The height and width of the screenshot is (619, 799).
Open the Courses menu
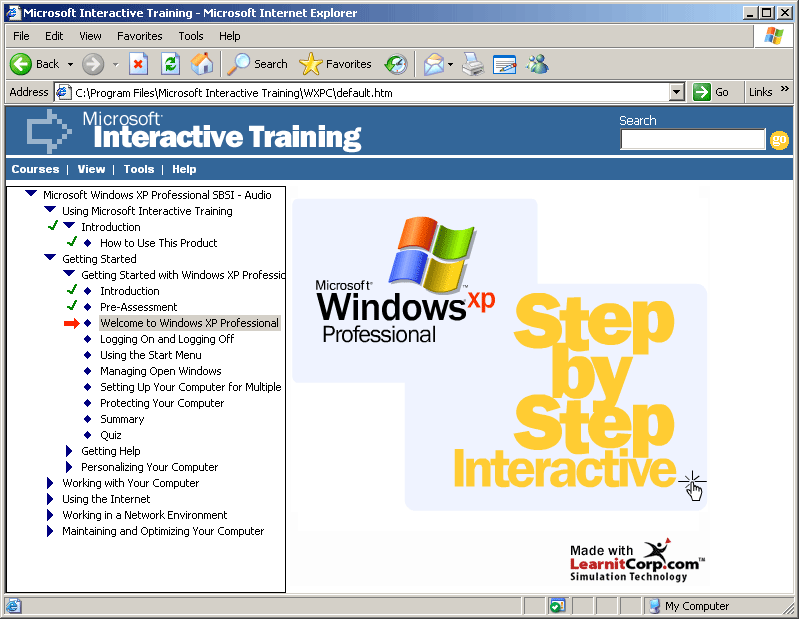click(x=35, y=169)
